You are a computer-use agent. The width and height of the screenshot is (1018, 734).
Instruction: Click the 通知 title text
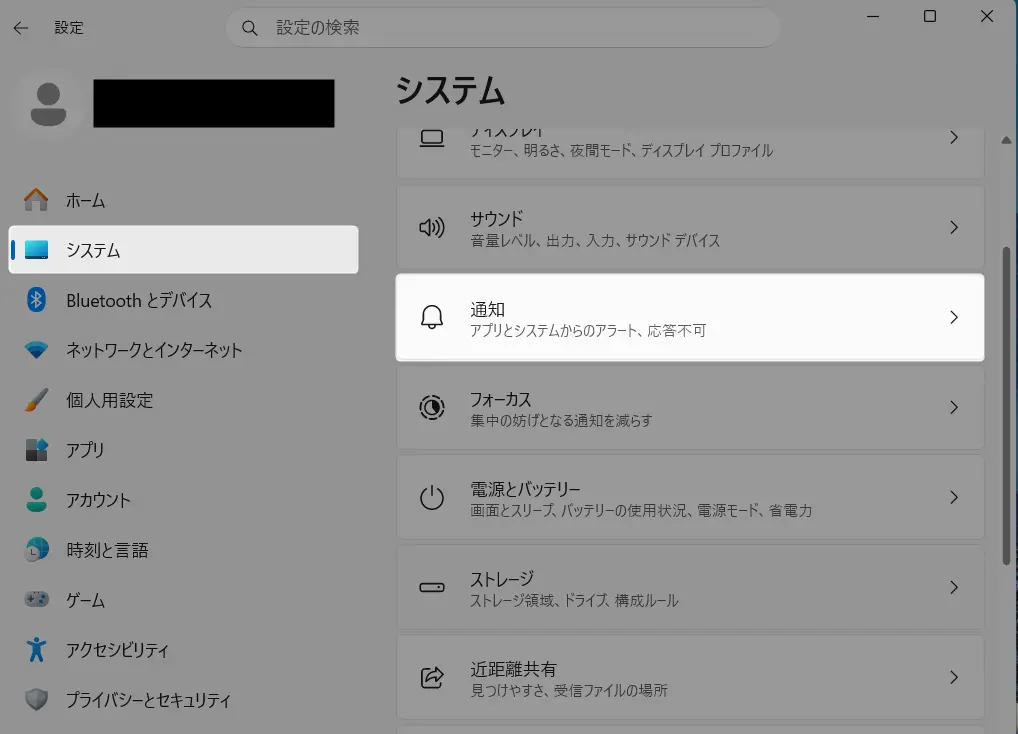pyautogui.click(x=488, y=309)
